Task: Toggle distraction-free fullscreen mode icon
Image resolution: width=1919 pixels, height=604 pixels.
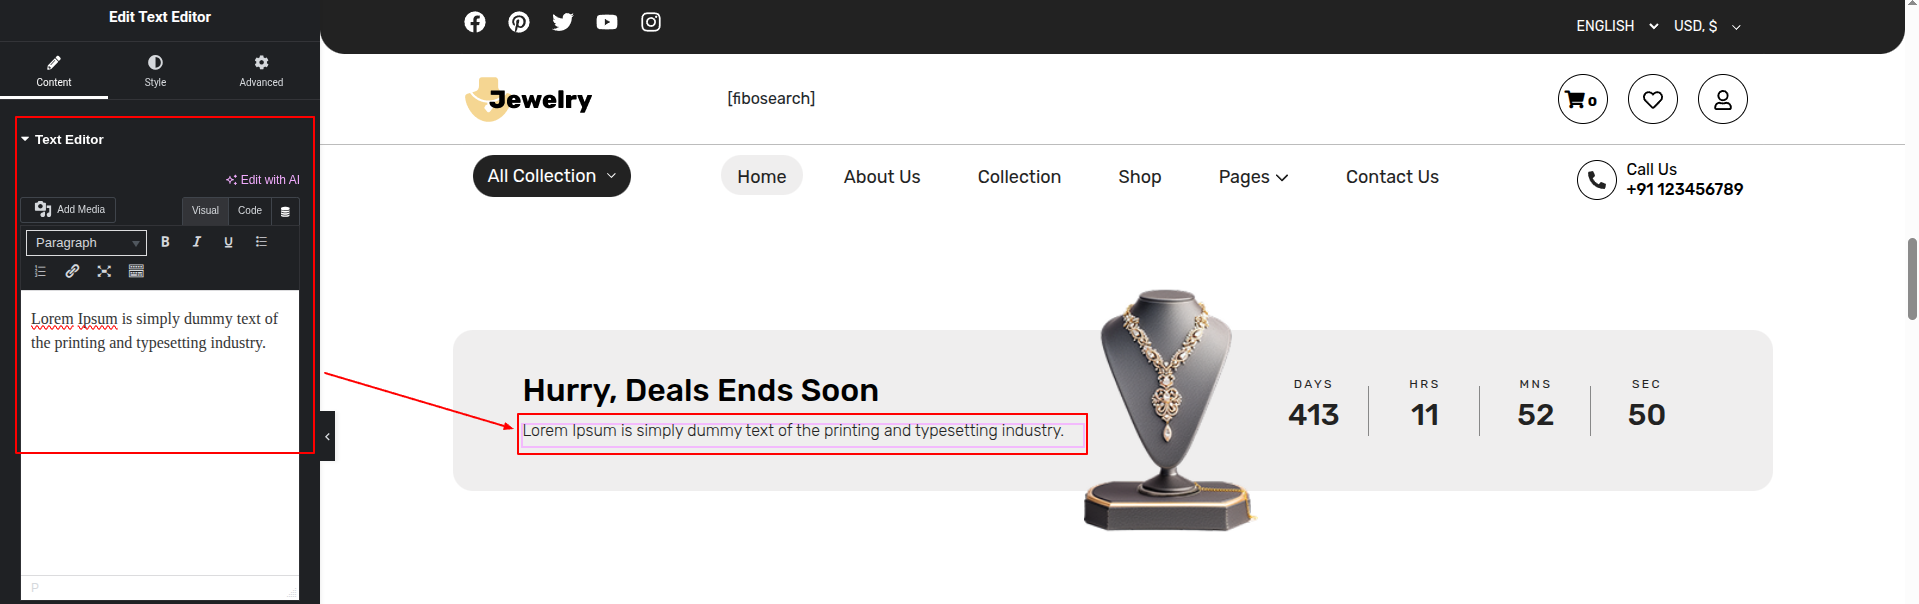Action: (x=104, y=271)
